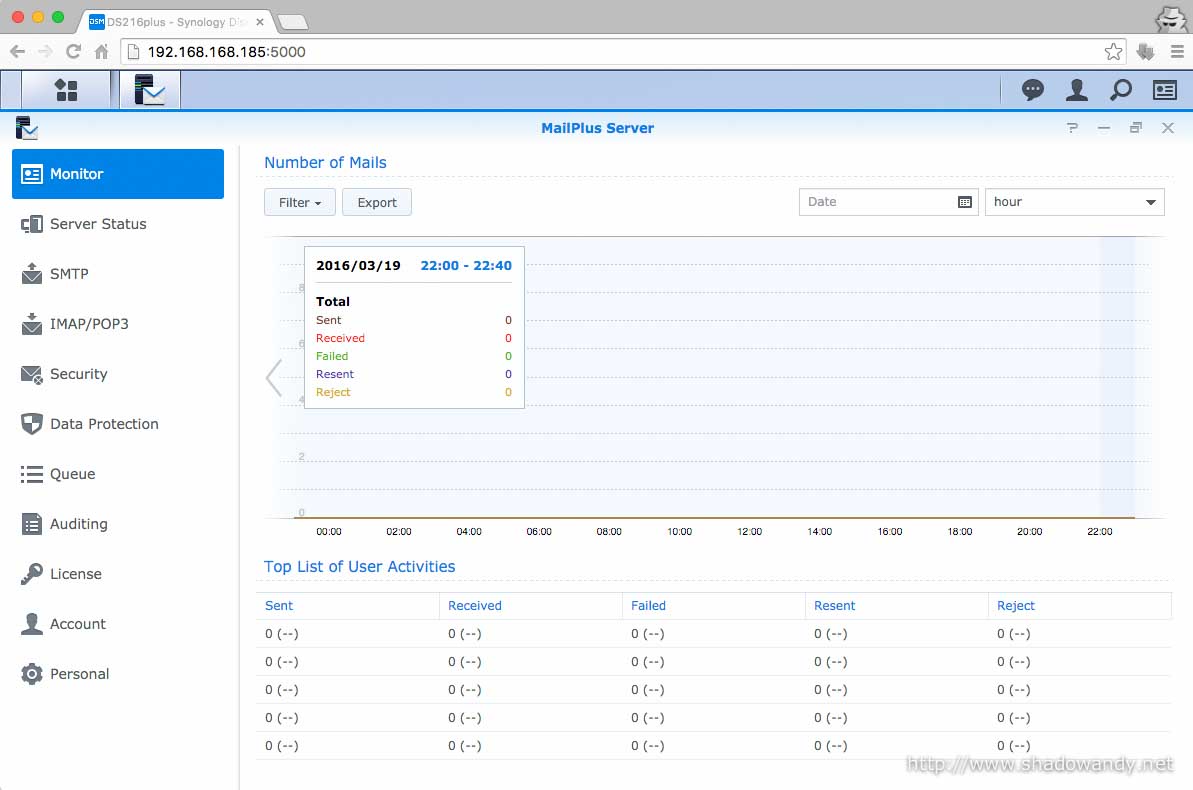This screenshot has height=790, width=1193.
Task: Open the widgets panel icon
Action: point(1165,90)
